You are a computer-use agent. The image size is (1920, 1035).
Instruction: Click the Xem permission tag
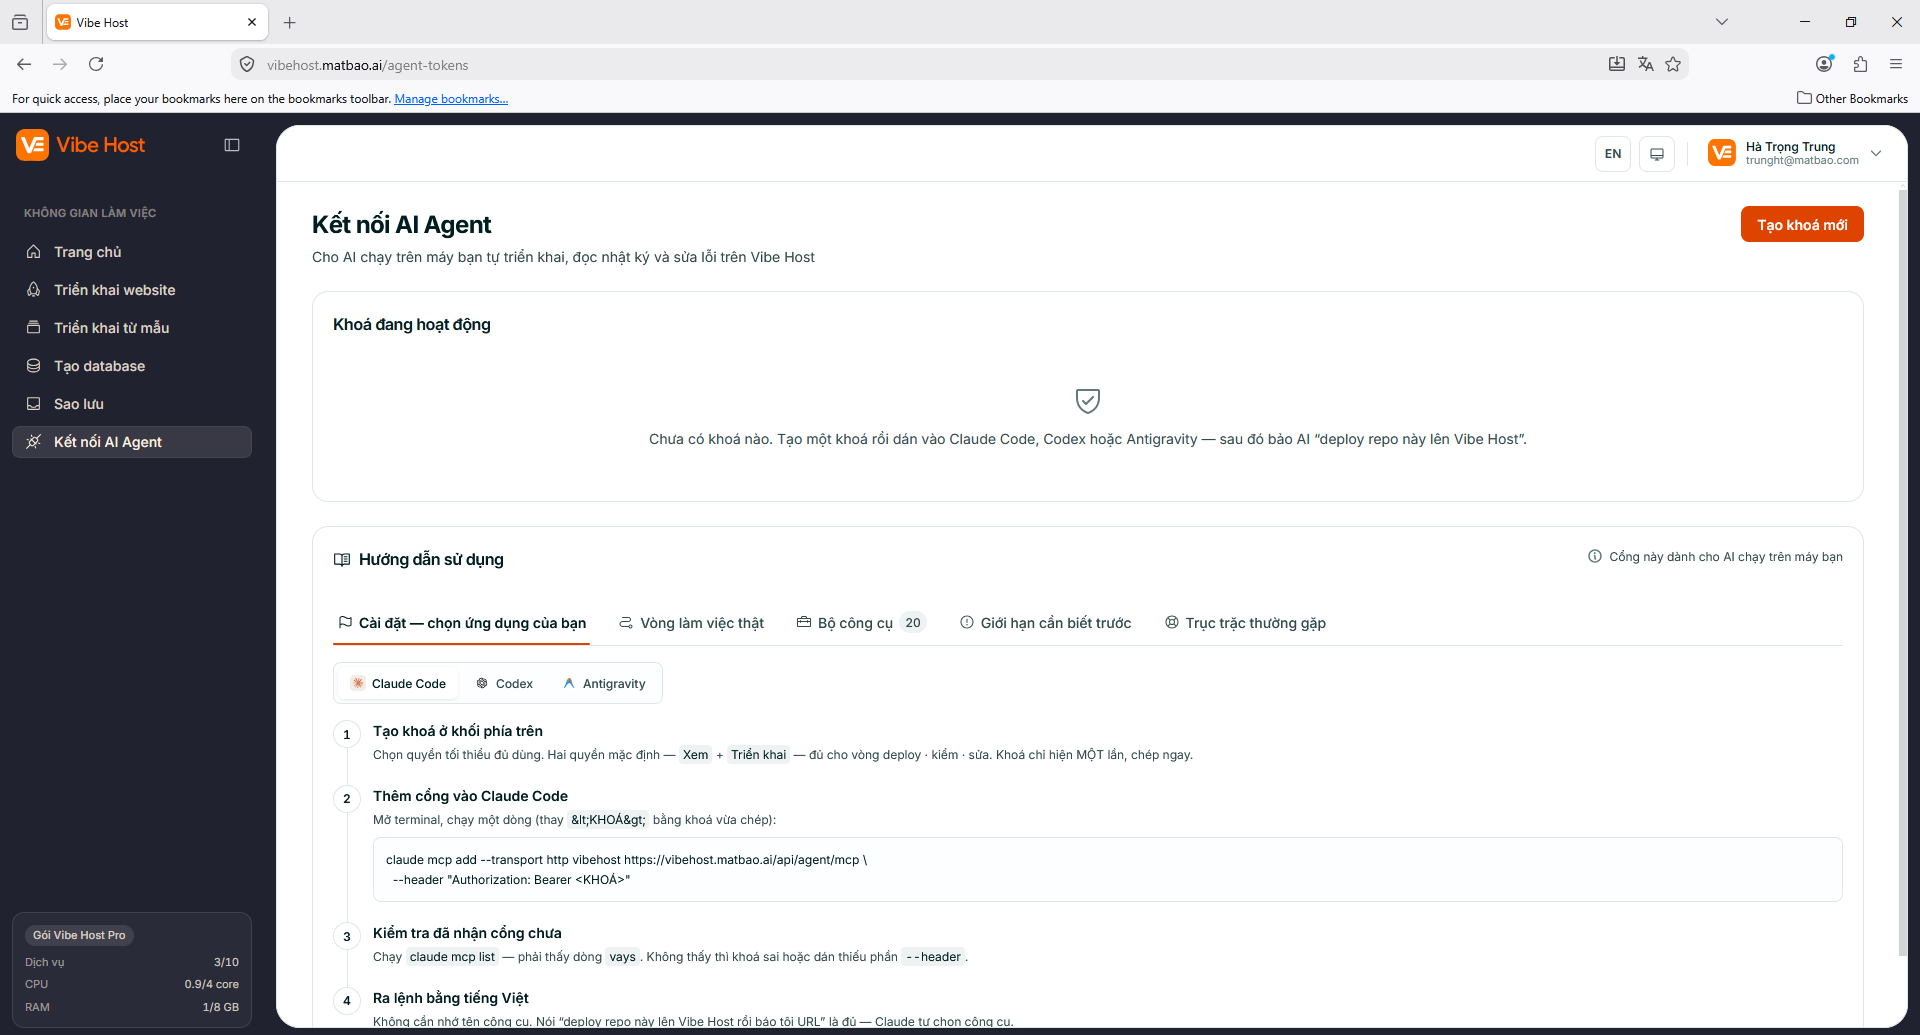(696, 755)
